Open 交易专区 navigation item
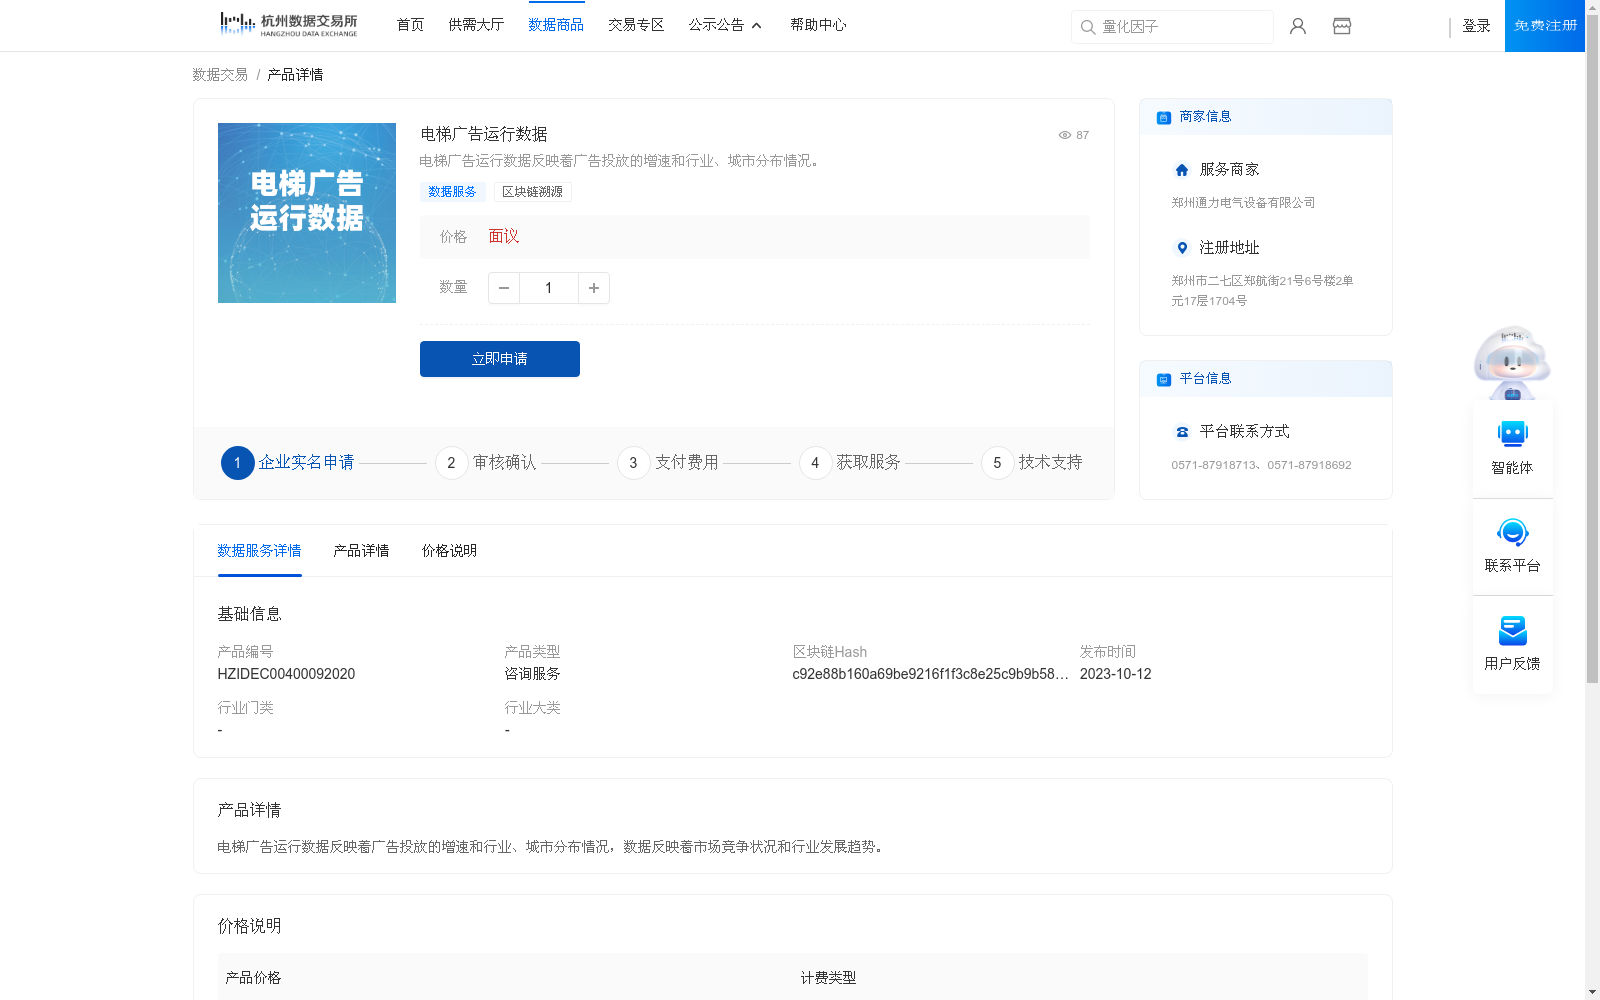1600x1000 pixels. (636, 25)
